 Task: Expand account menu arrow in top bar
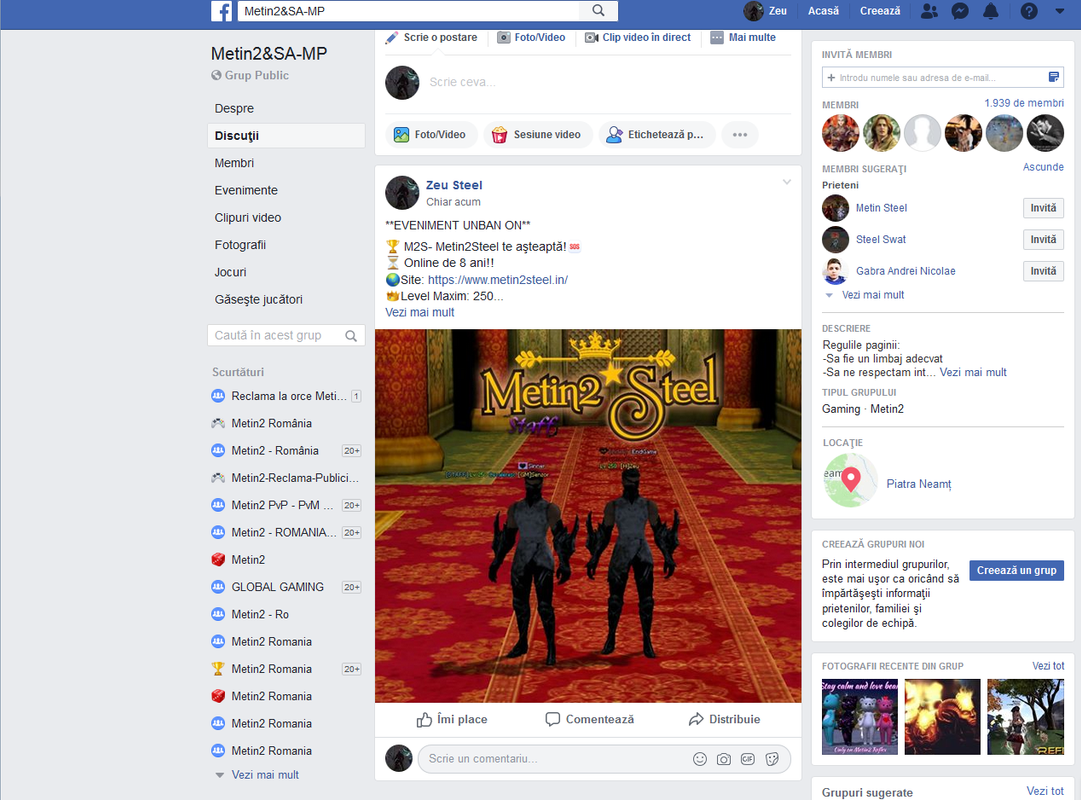pos(1060,11)
